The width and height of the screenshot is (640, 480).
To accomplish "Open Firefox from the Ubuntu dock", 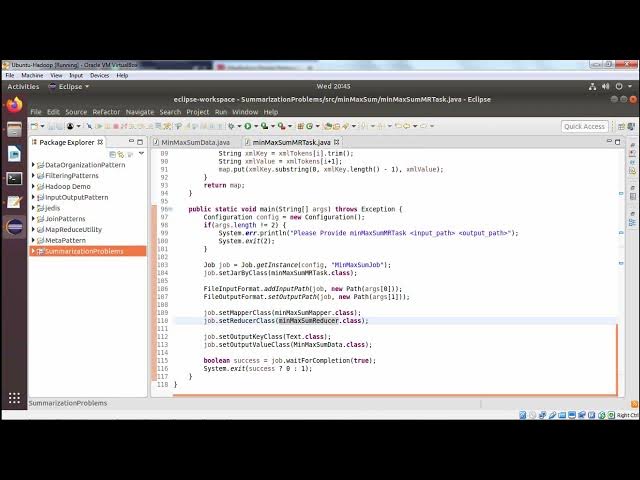I will coord(14,105).
